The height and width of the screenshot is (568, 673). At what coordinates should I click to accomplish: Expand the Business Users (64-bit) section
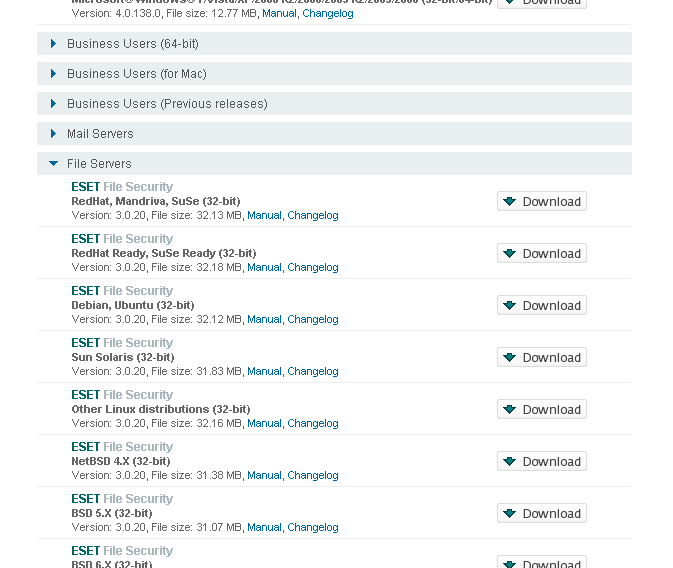point(334,43)
